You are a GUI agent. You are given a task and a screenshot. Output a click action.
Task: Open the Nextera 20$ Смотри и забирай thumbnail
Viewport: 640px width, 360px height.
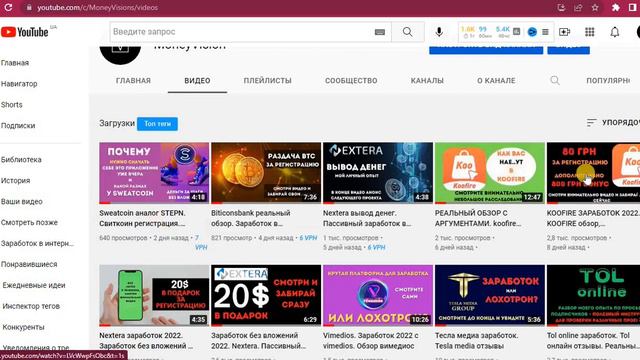coord(266,295)
